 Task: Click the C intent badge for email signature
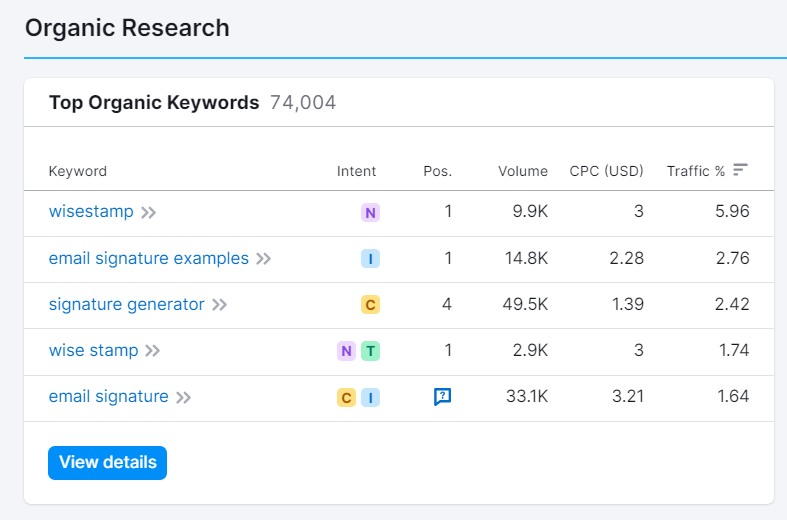[346, 398]
